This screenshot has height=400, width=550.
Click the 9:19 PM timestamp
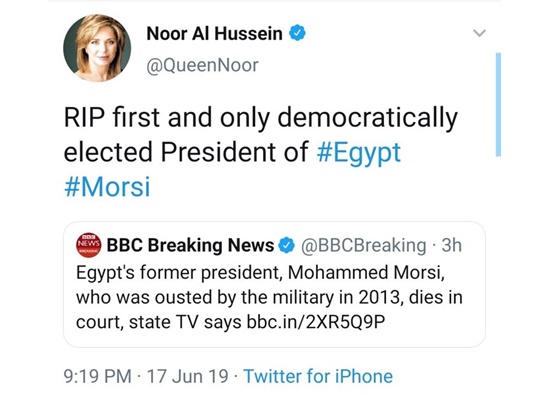[98, 376]
